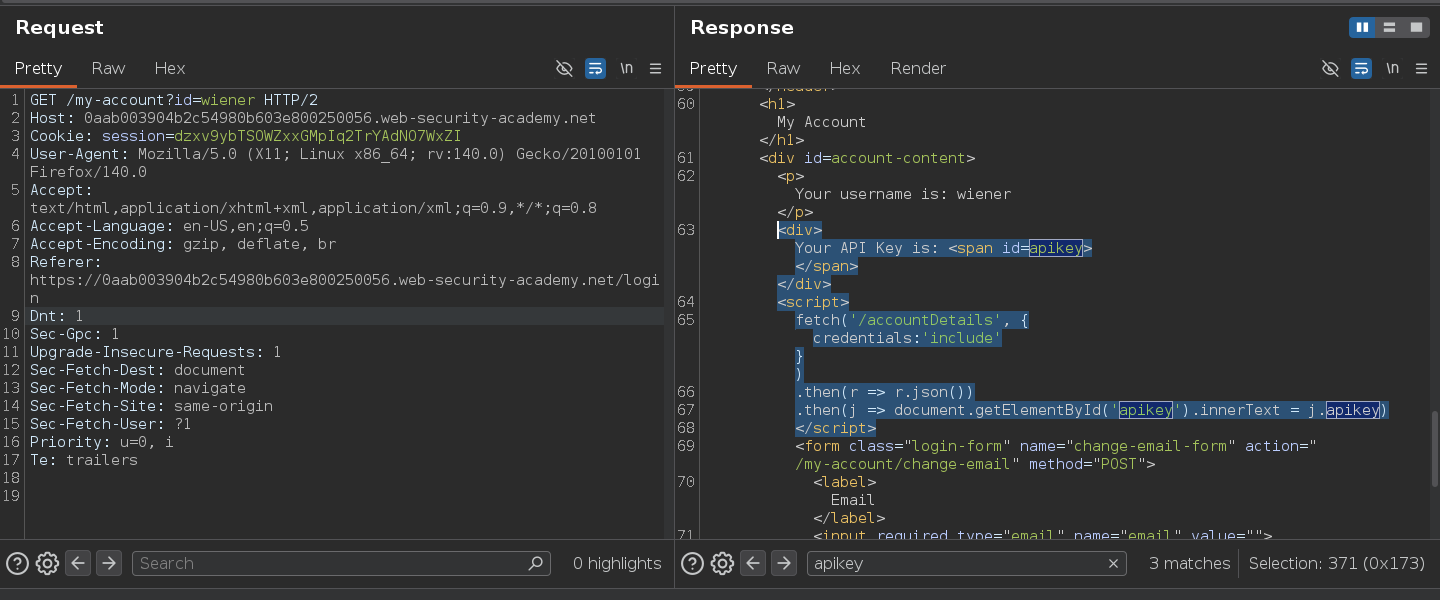Click the 'Your API Key is' line
The height and width of the screenshot is (600, 1440).
coord(943,248)
